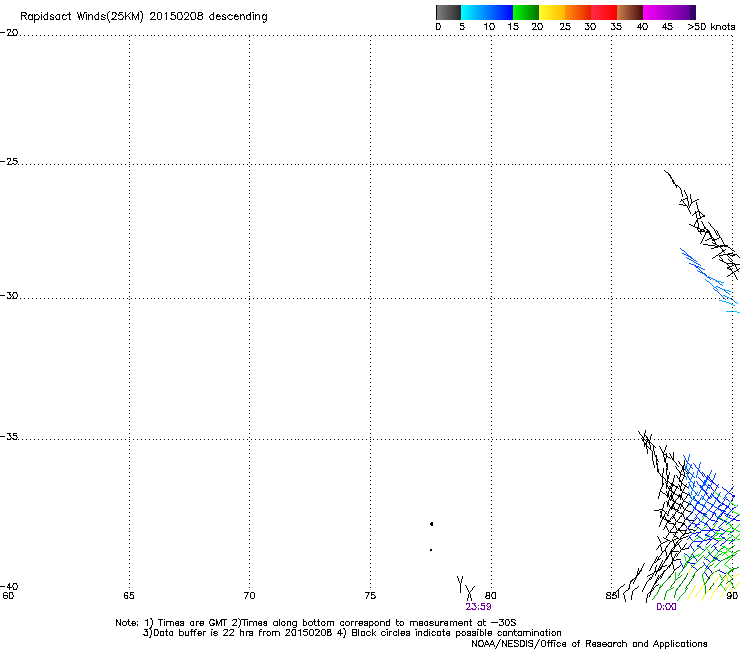Click the purple '23:59' swath time label

[478, 607]
